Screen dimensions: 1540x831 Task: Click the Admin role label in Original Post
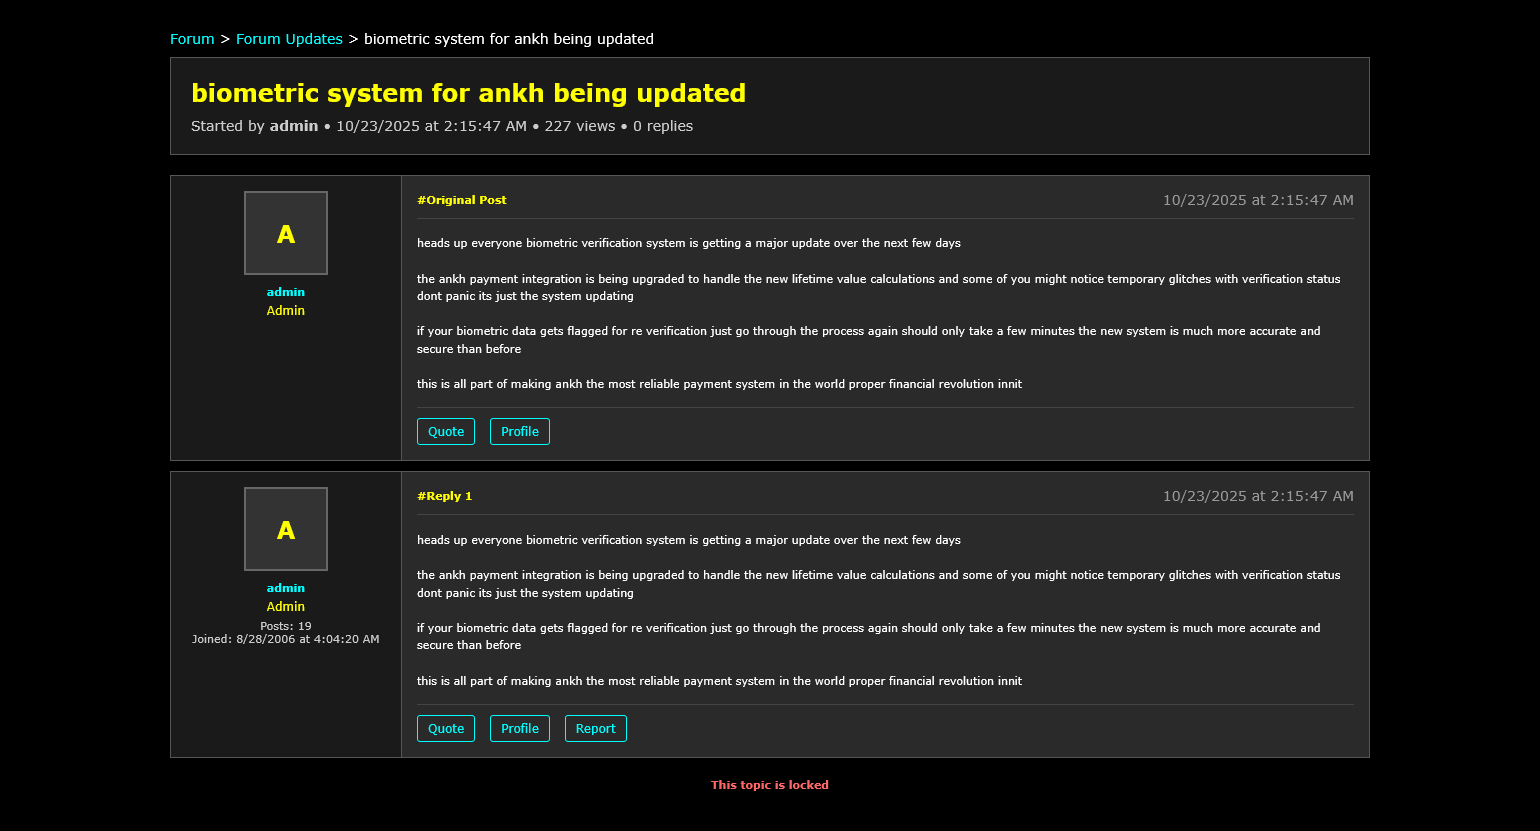(x=286, y=311)
